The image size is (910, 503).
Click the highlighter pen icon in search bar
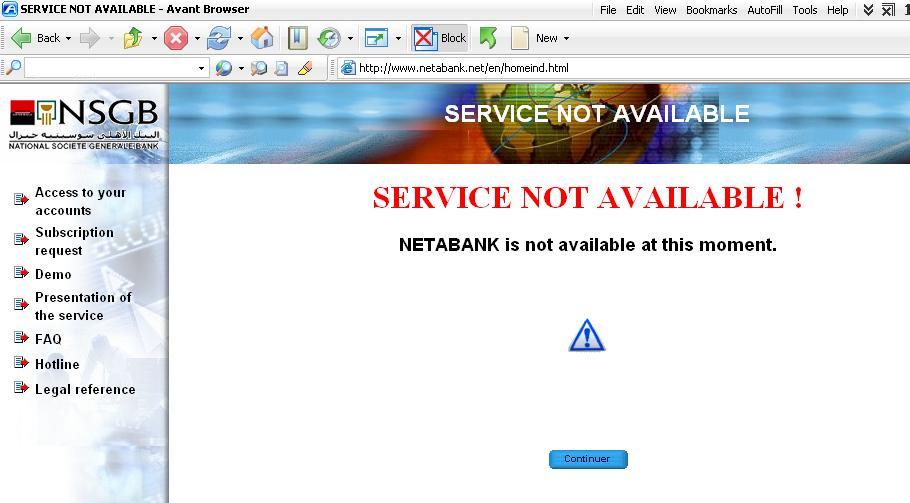tap(305, 68)
